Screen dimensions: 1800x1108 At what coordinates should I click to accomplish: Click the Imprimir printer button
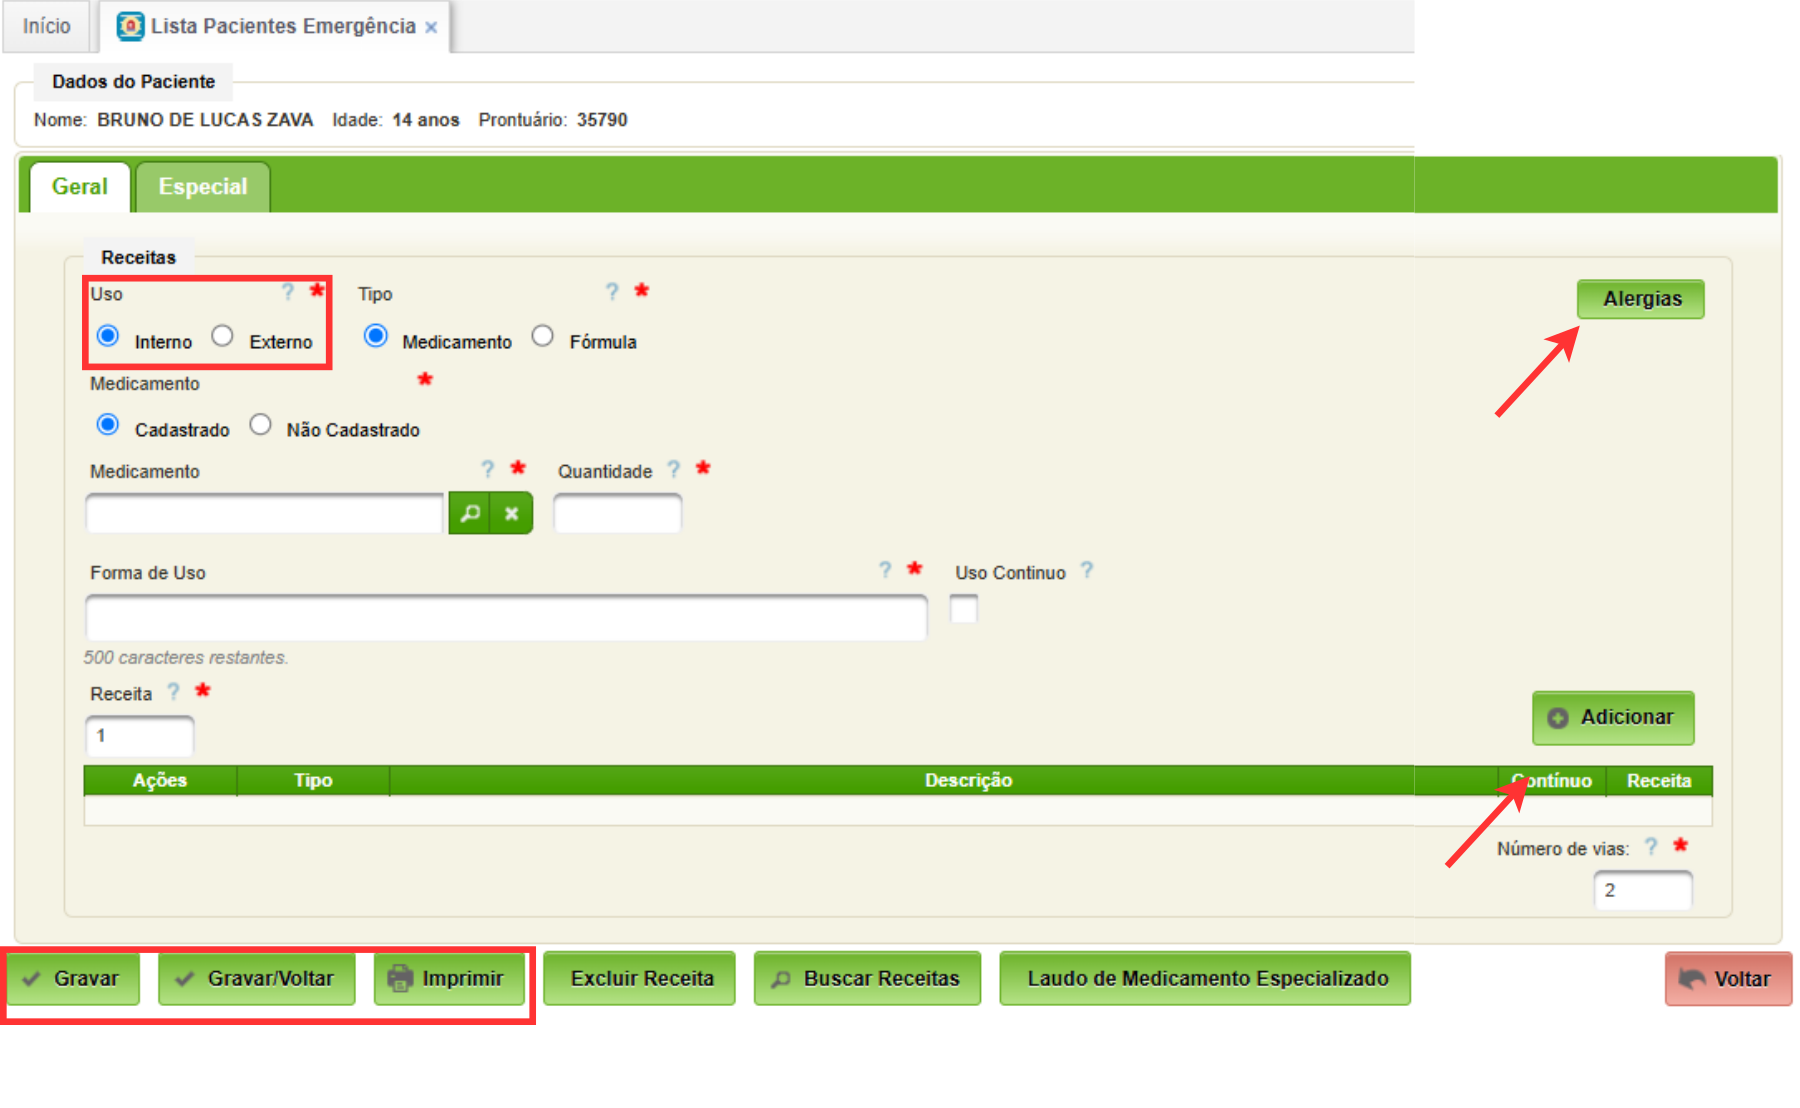pos(449,978)
